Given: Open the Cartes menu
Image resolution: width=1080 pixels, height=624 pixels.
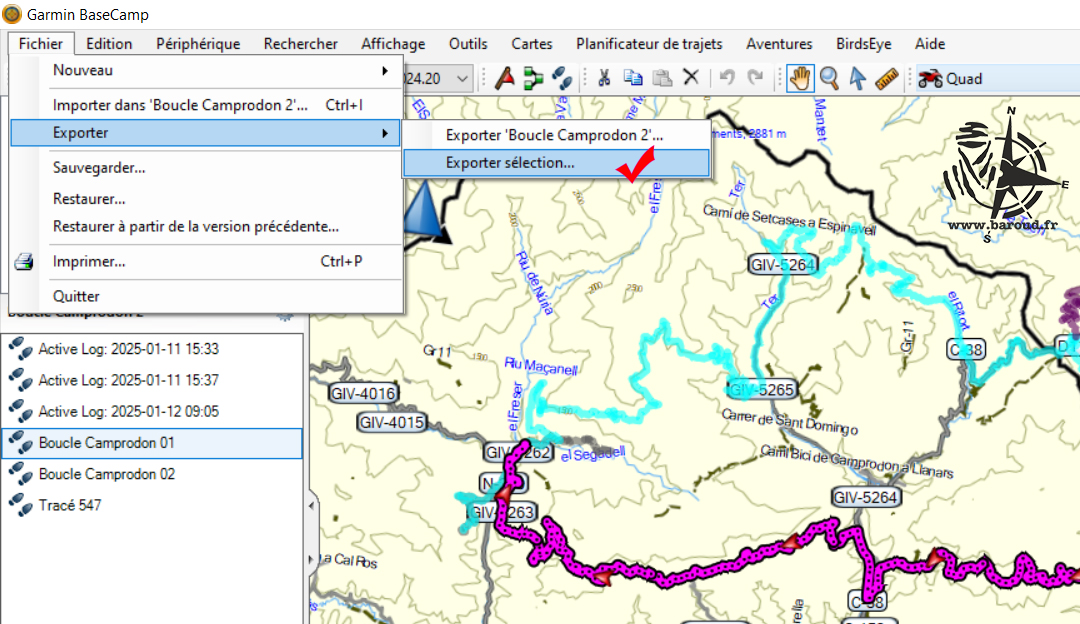Looking at the screenshot, I should 532,43.
